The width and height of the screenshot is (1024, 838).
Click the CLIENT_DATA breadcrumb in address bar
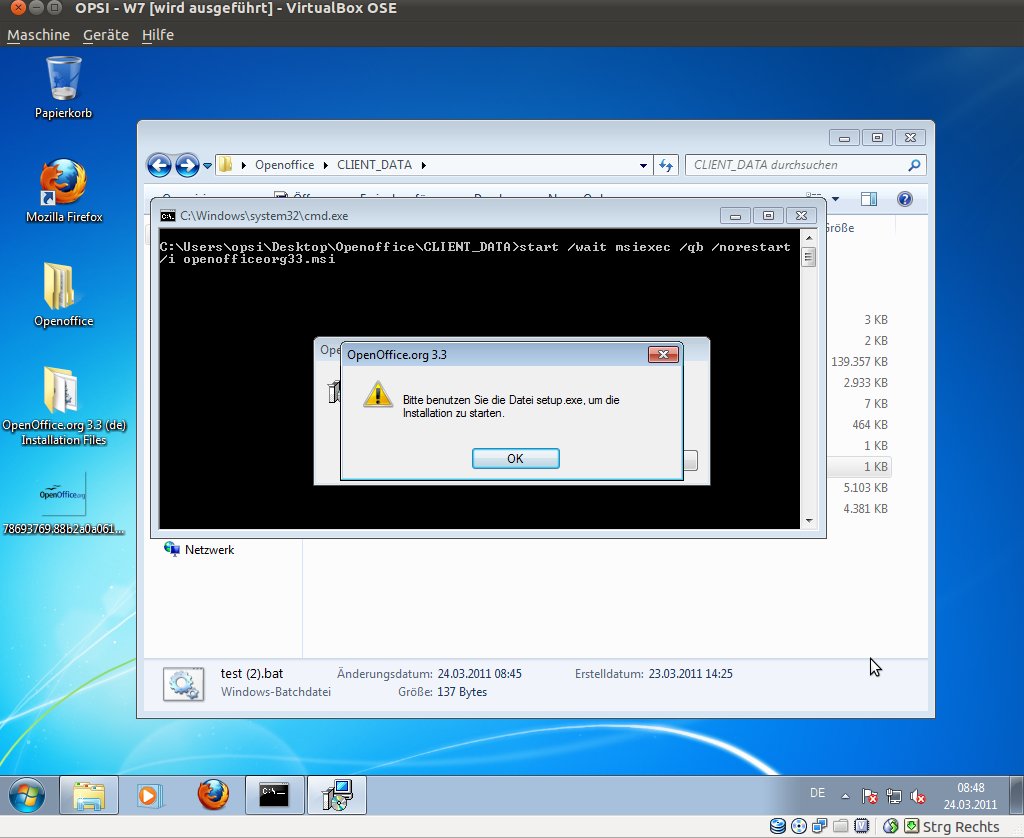pos(374,165)
